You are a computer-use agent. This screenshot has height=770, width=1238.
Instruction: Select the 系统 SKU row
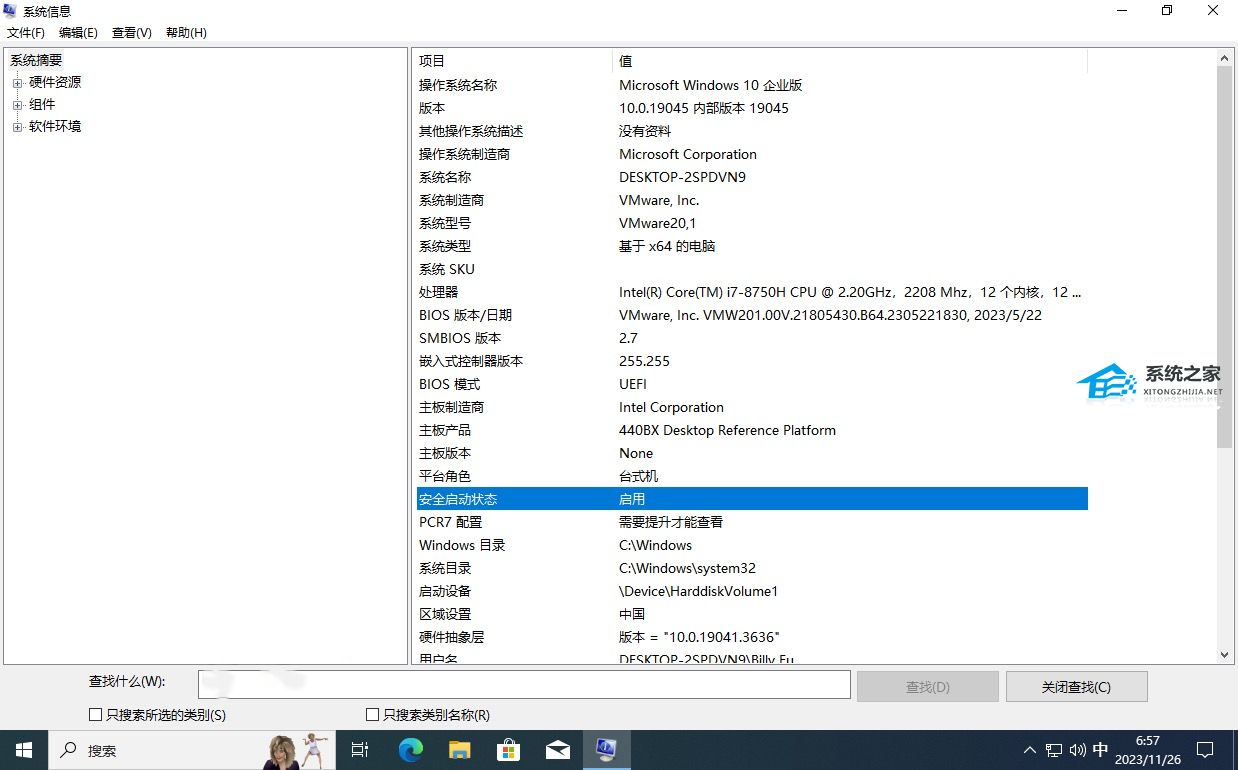(x=751, y=269)
